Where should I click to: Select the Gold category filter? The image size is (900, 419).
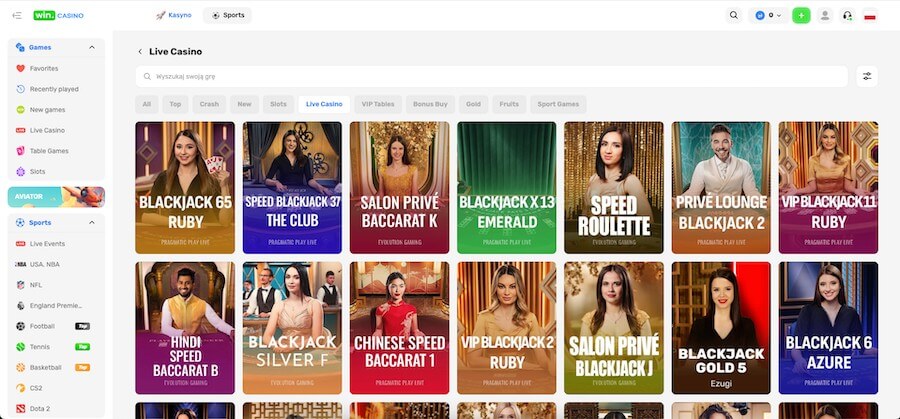pyautogui.click(x=474, y=104)
